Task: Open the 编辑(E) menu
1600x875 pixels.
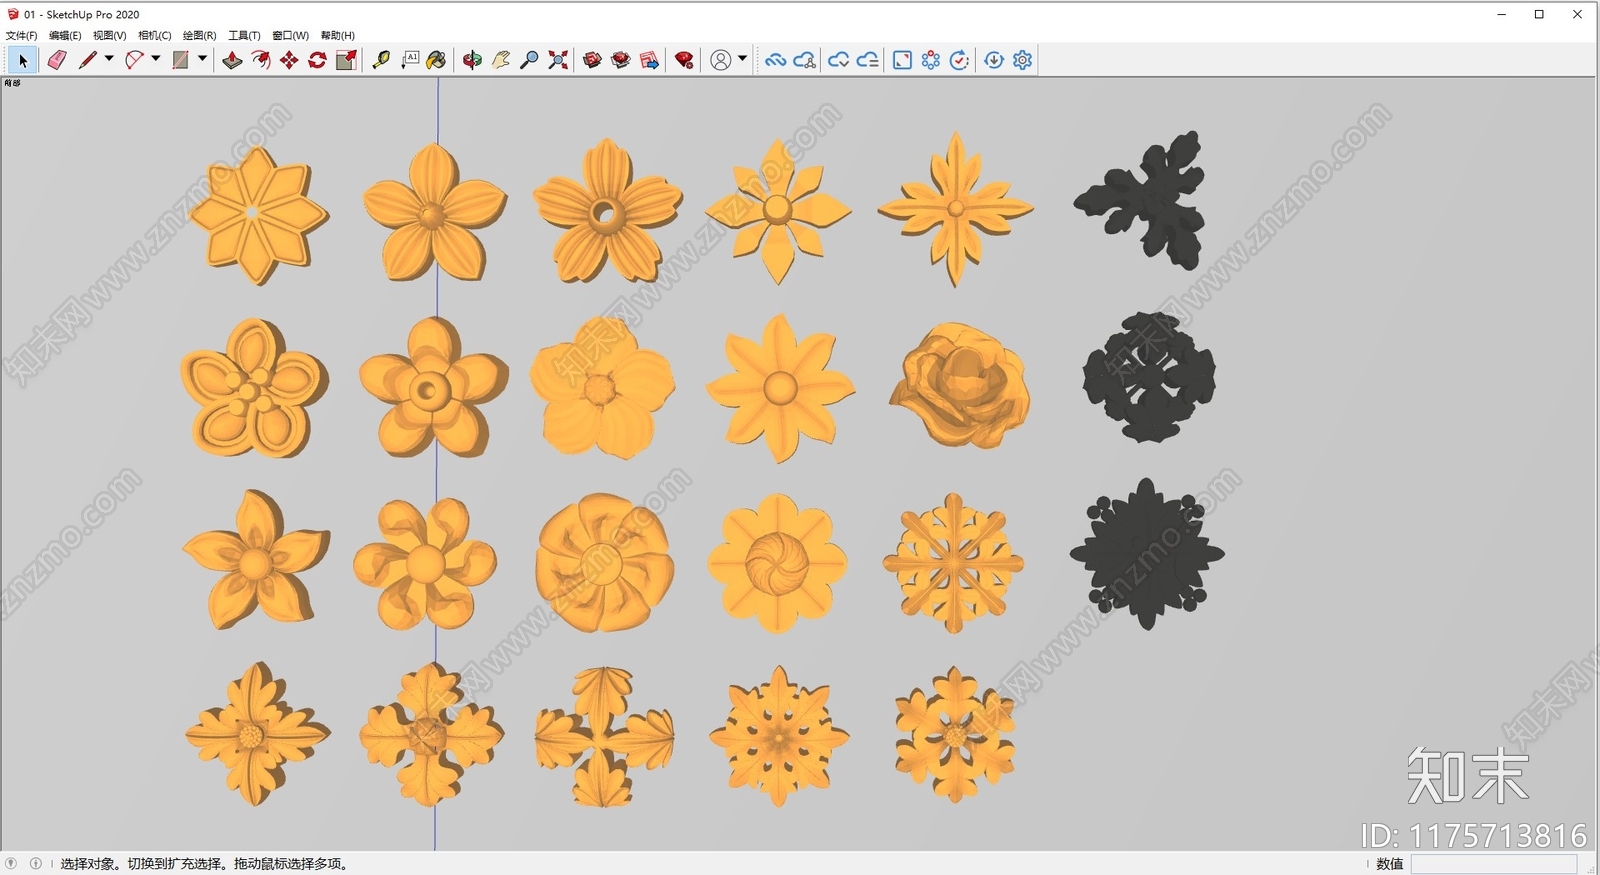Action: pos(66,35)
